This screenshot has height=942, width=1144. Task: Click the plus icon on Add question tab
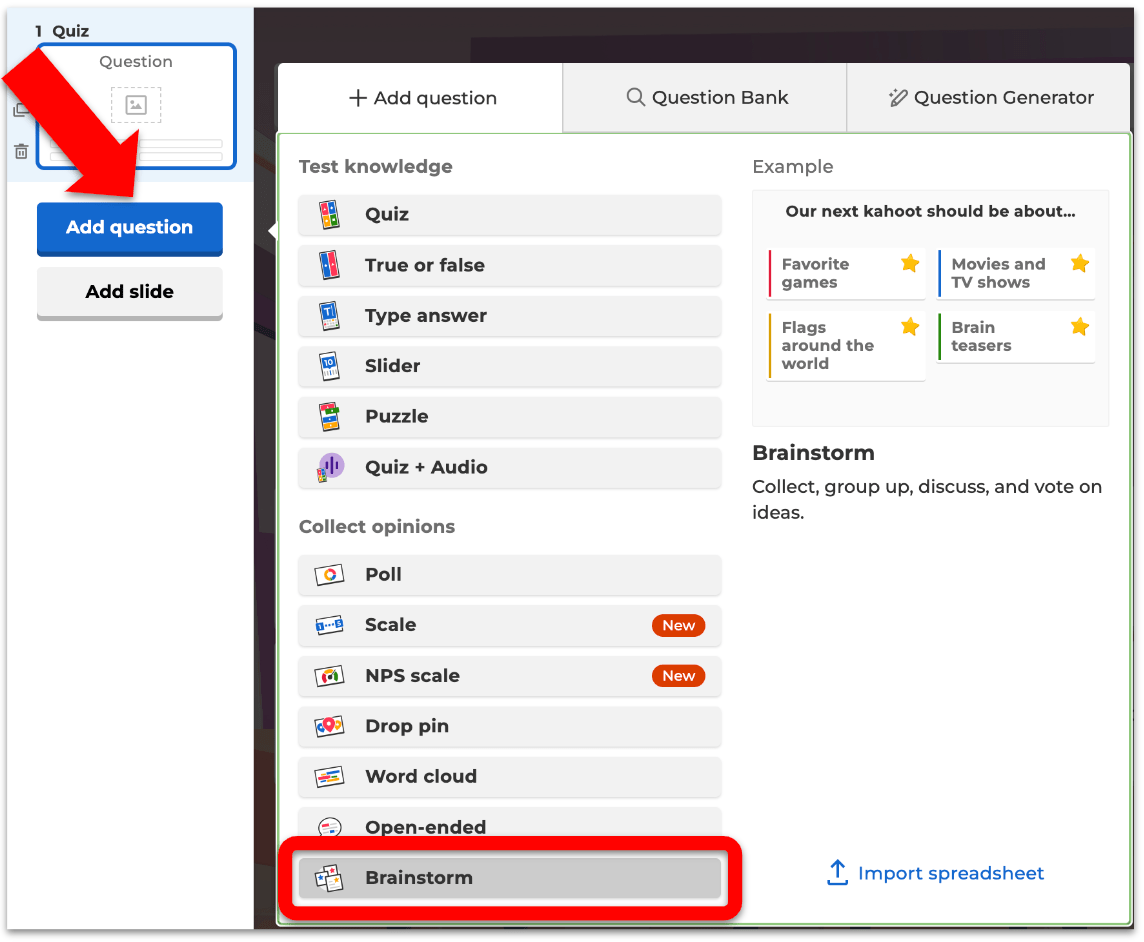(358, 98)
